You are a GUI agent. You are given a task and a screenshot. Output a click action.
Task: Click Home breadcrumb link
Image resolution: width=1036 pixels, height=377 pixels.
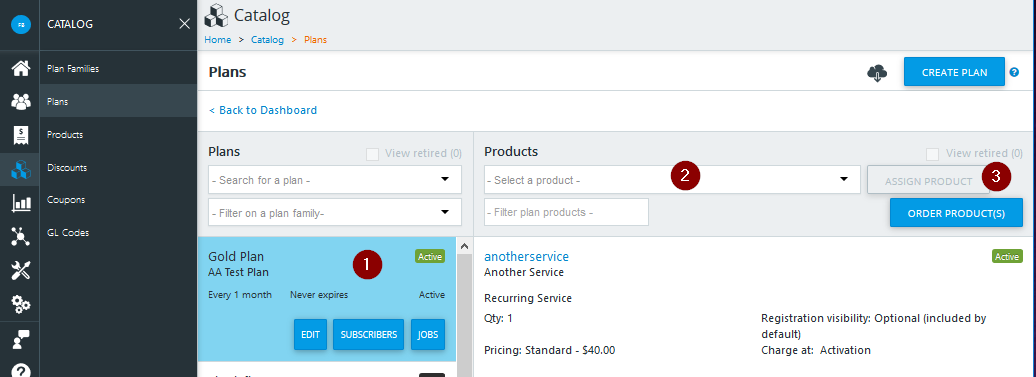point(217,40)
